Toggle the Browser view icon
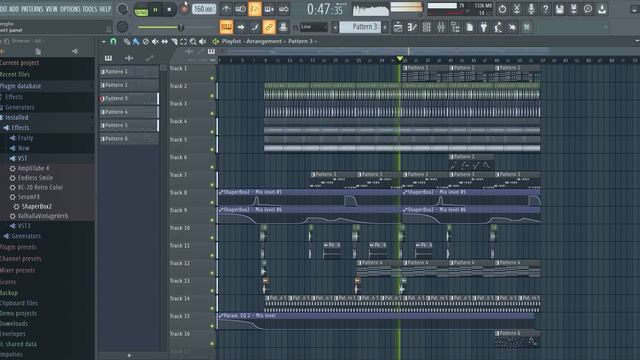The image size is (640, 360). click(455, 27)
